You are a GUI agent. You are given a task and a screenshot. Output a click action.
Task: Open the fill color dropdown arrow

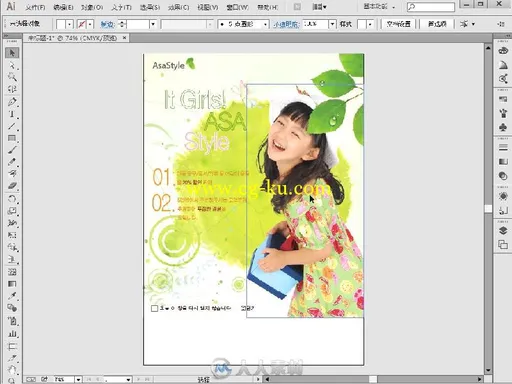pos(69,24)
